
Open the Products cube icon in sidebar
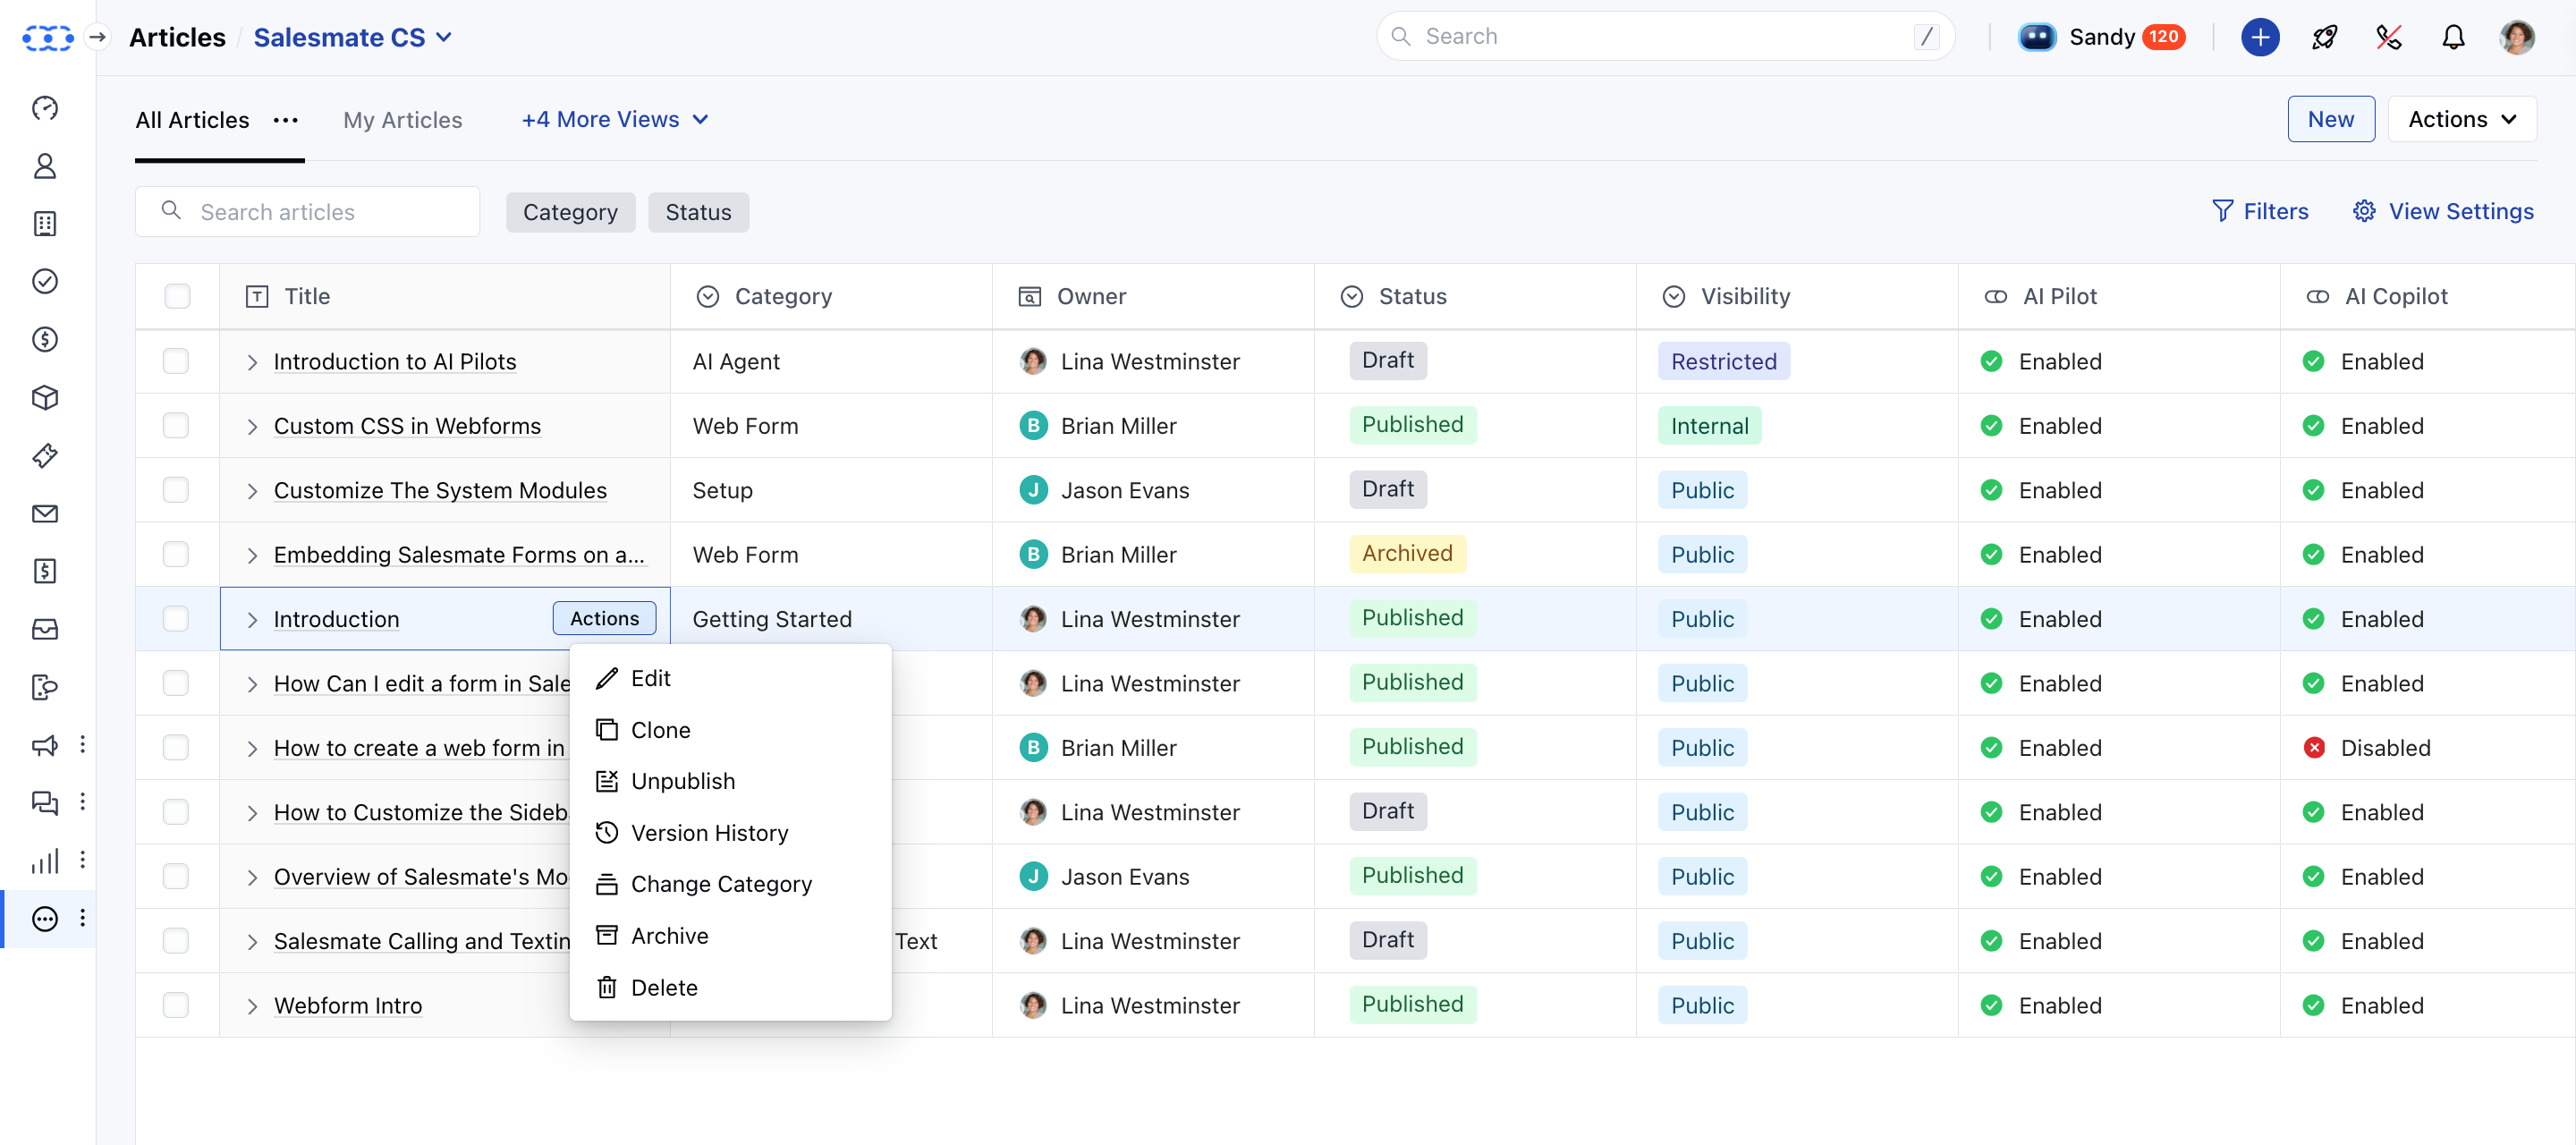45,398
